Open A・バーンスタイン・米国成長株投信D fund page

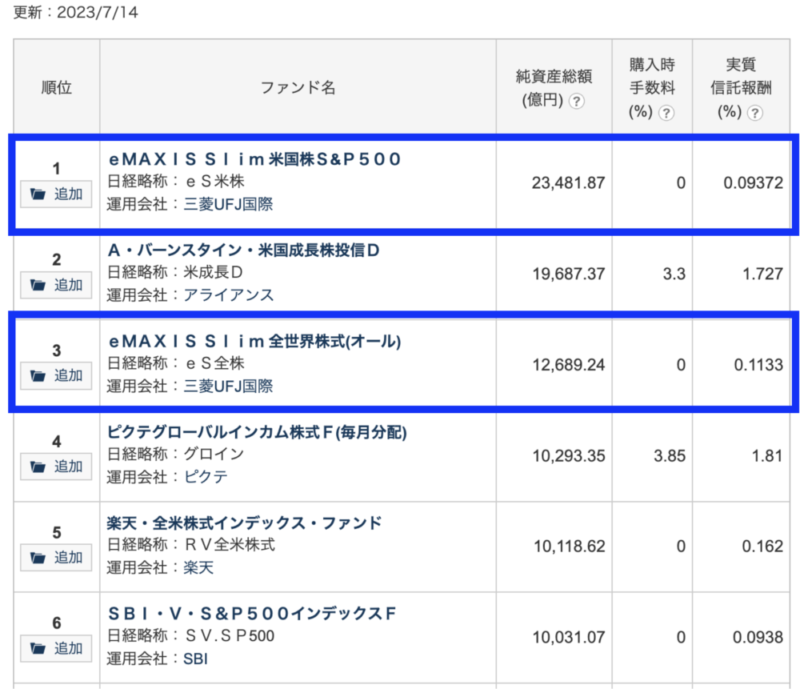tap(244, 250)
